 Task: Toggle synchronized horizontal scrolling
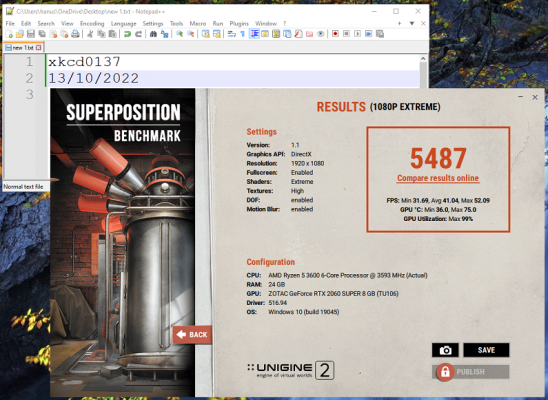217,34
